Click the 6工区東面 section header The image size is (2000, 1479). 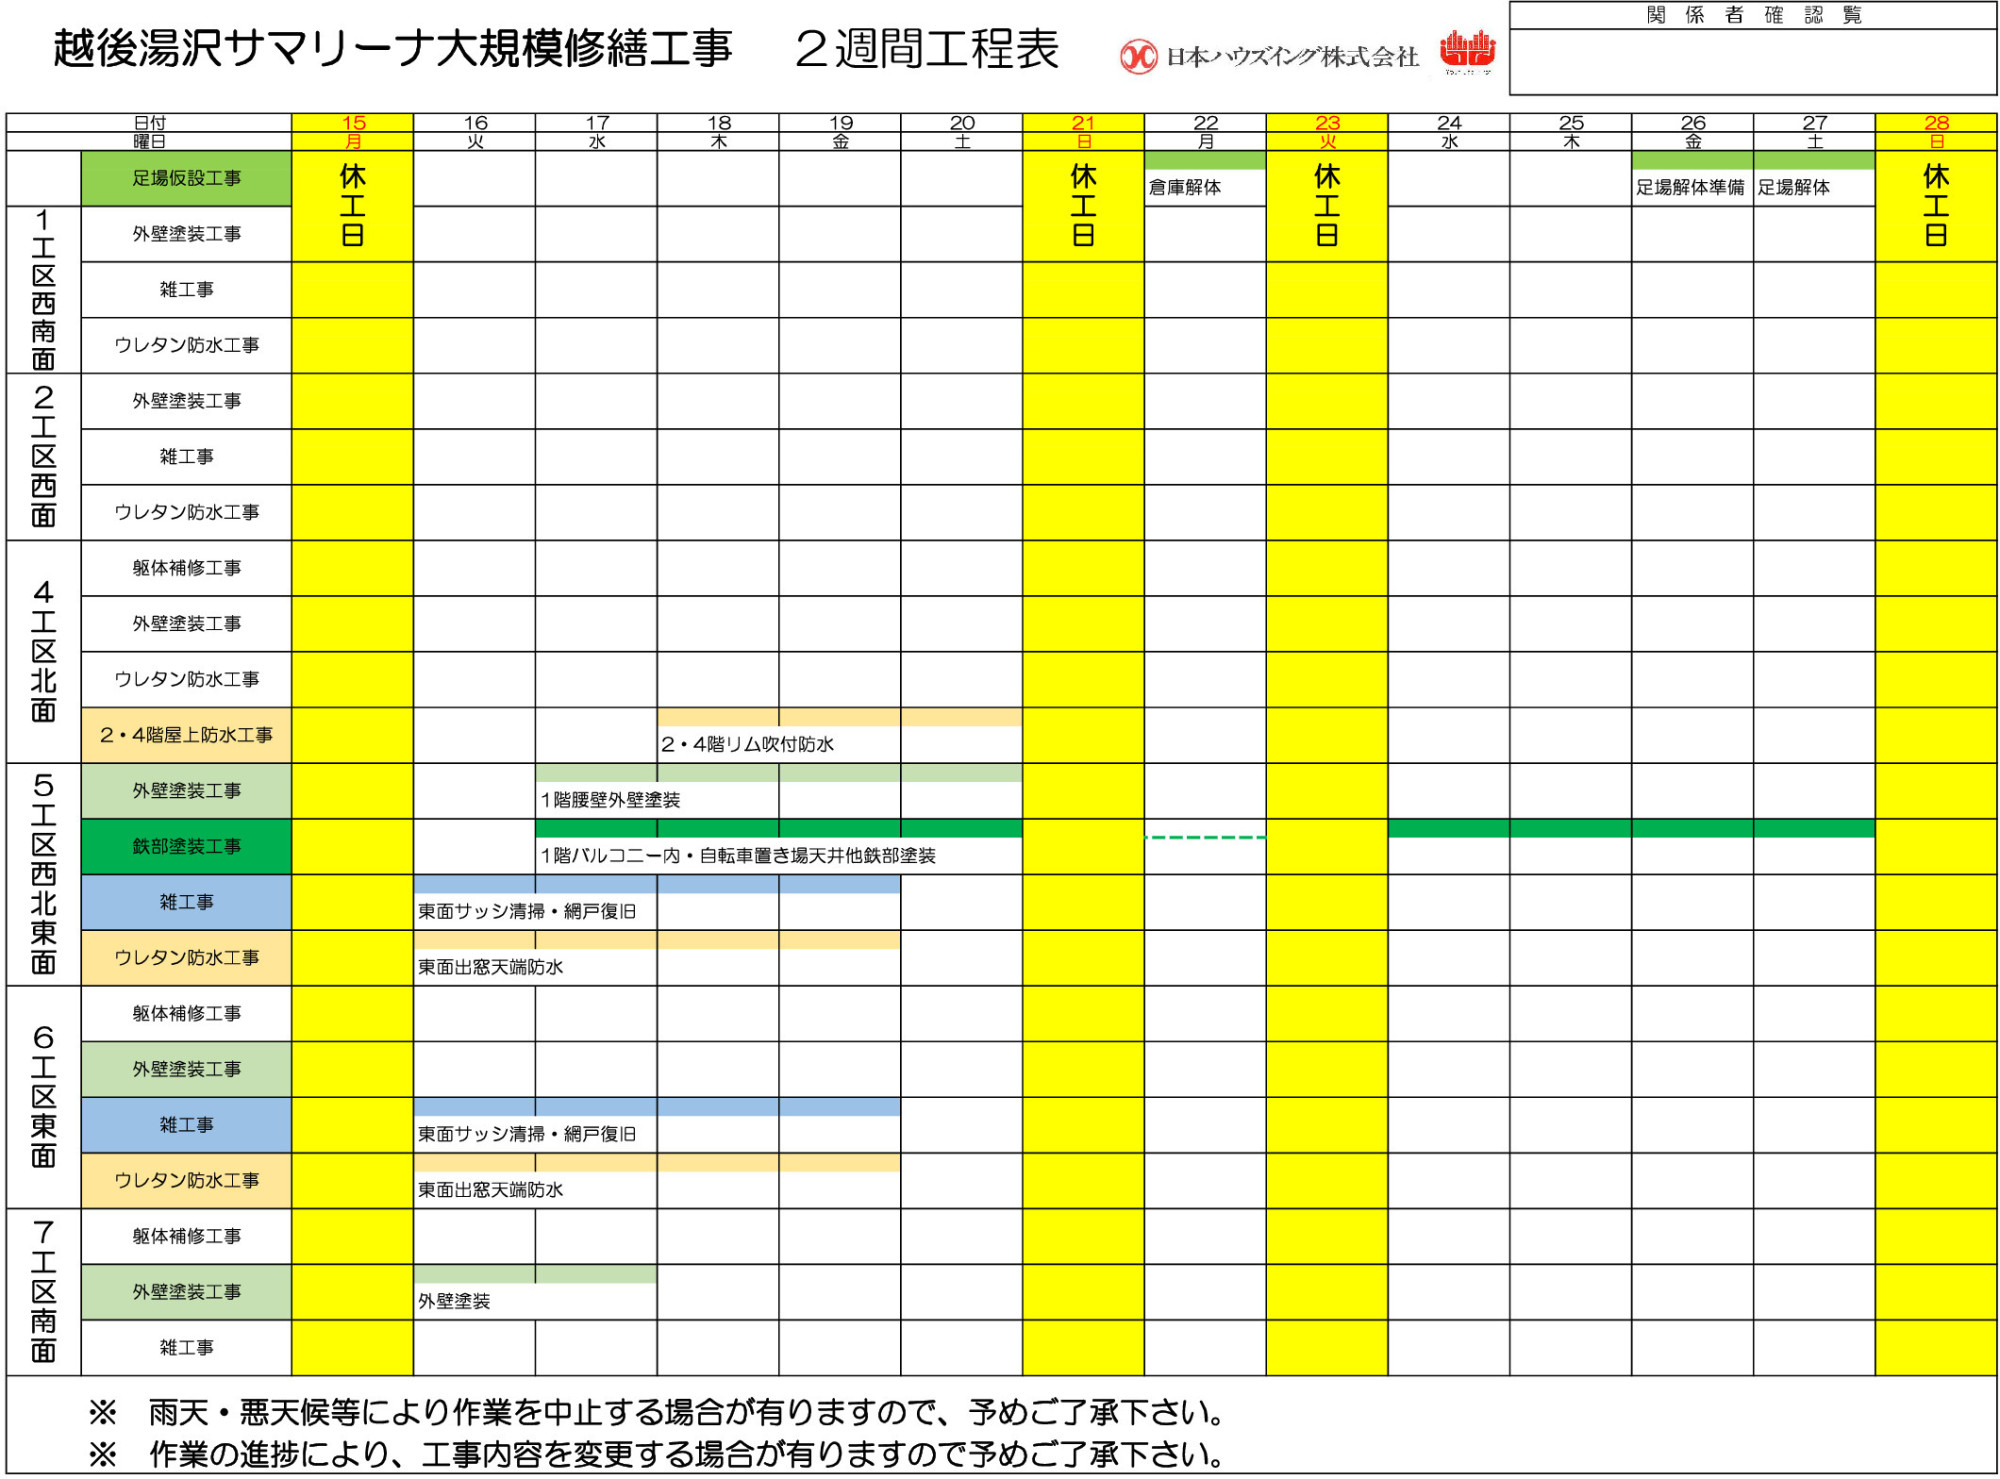tap(43, 1098)
